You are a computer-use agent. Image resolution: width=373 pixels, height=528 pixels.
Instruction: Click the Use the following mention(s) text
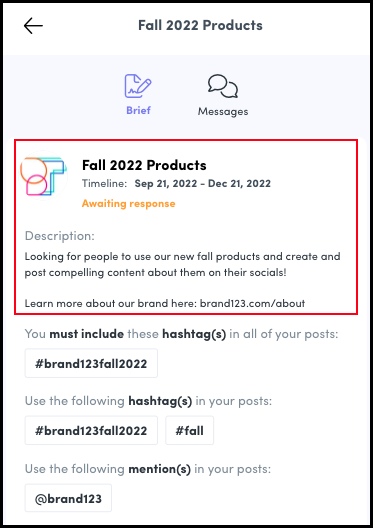click(148, 469)
